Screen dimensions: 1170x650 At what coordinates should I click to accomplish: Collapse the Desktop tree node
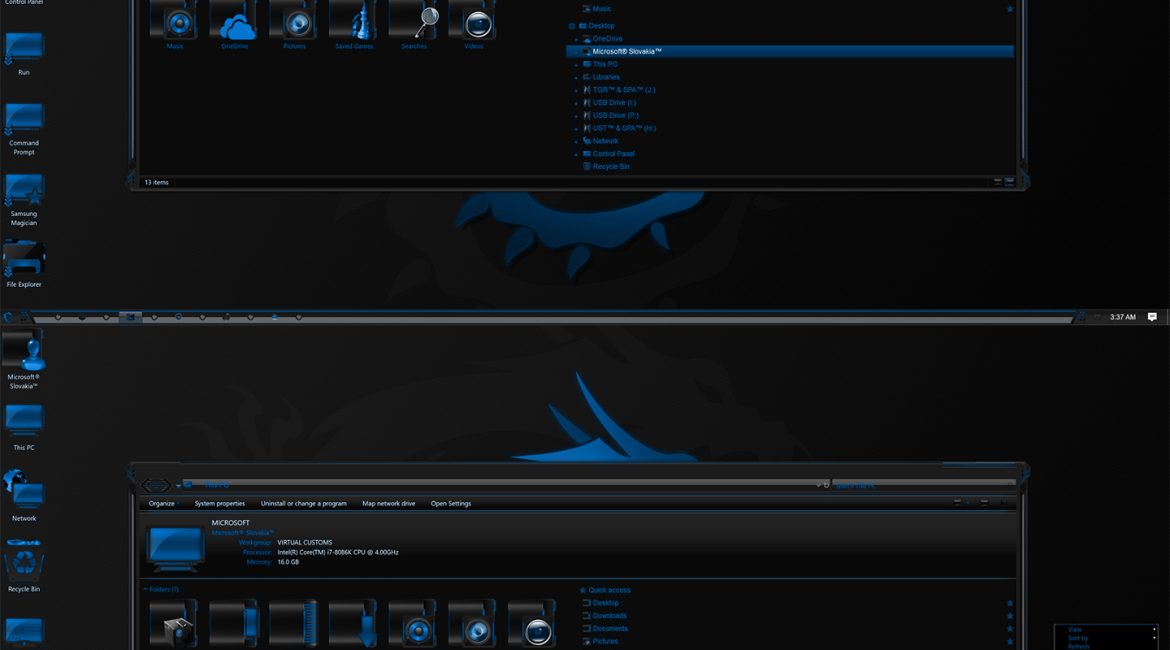pos(572,26)
